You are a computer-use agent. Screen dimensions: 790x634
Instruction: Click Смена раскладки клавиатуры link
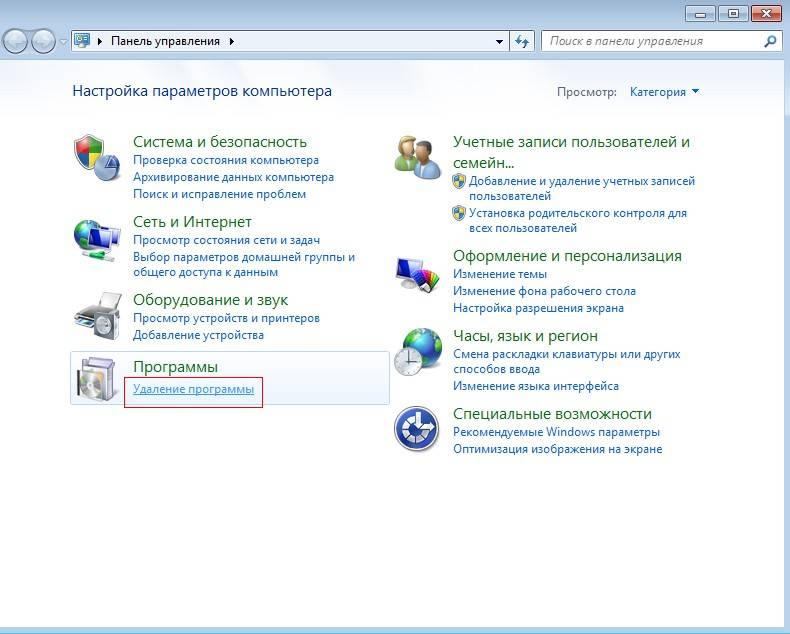pos(566,362)
